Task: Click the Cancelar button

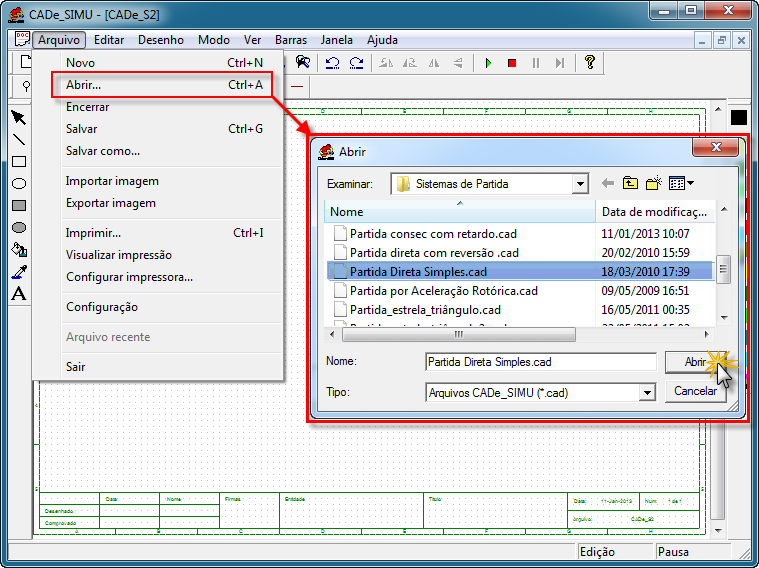Action: click(x=696, y=391)
